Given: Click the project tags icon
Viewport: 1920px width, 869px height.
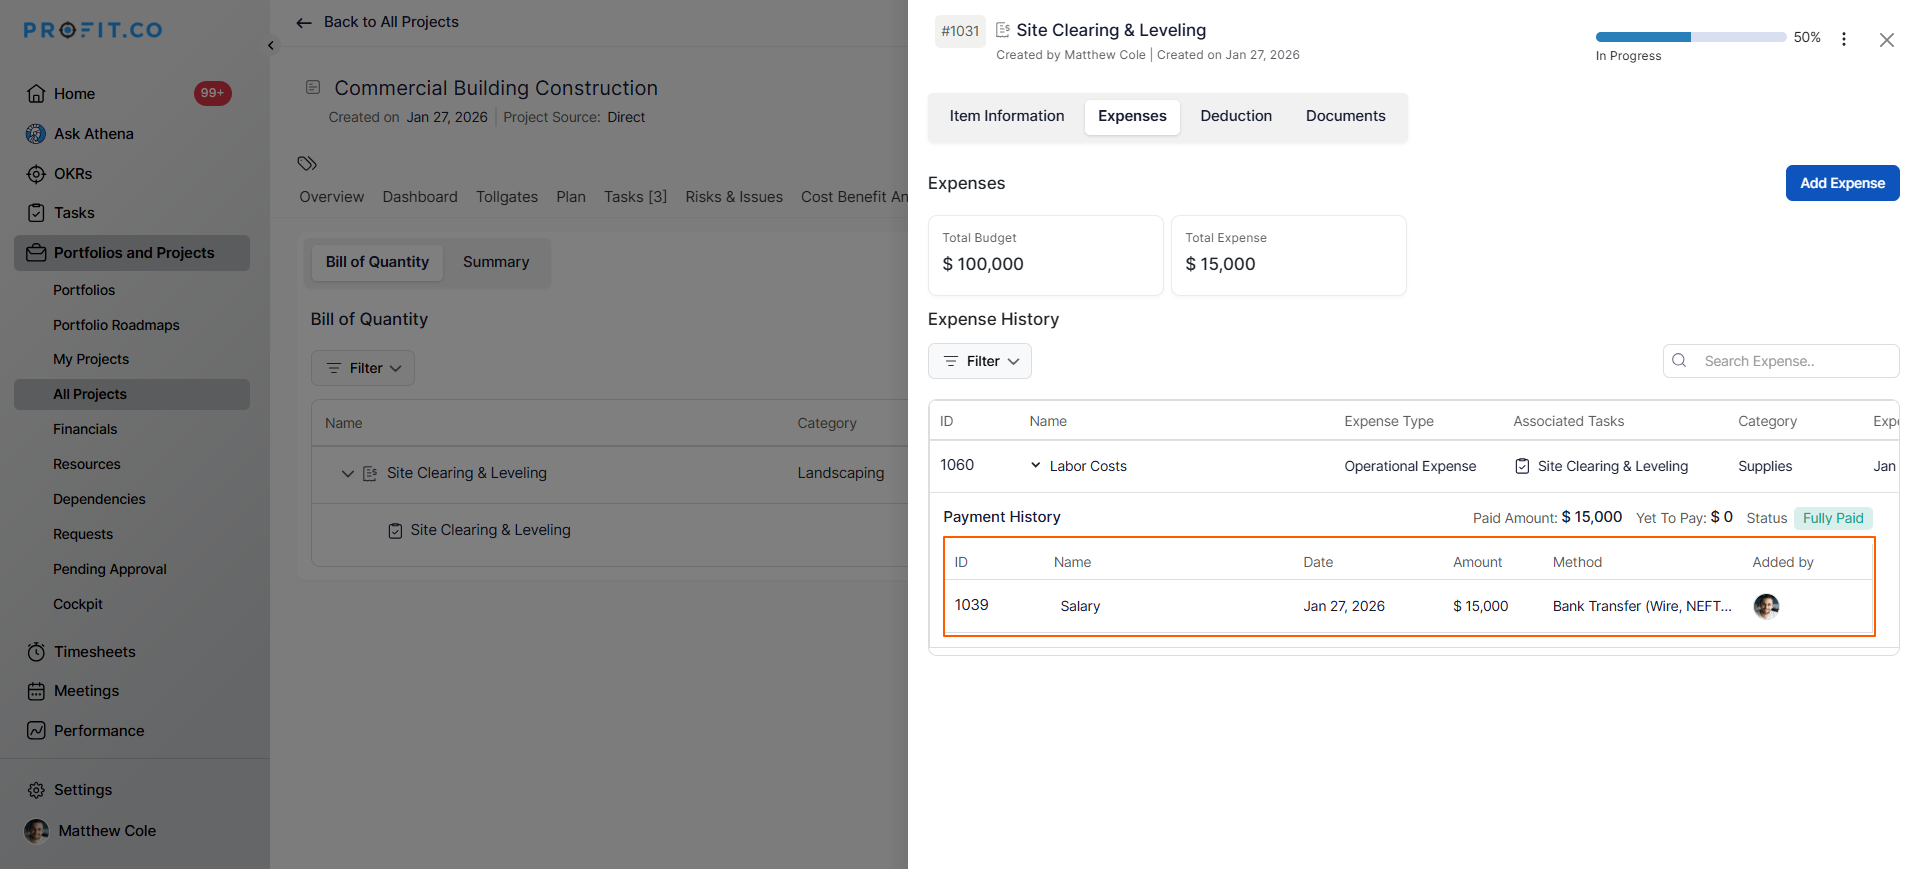Looking at the screenshot, I should [x=307, y=163].
